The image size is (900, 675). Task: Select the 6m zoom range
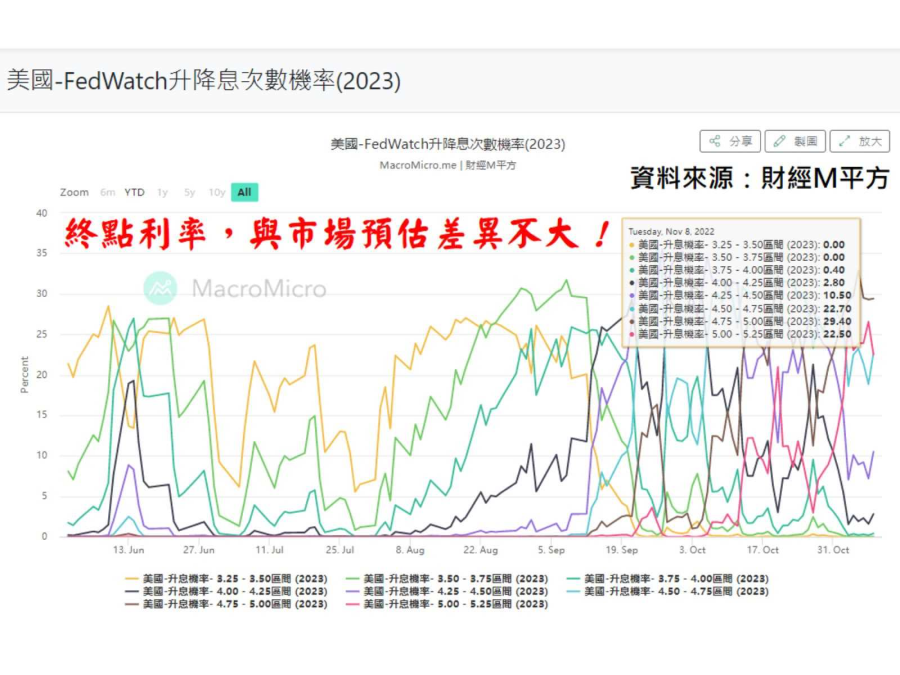click(107, 192)
